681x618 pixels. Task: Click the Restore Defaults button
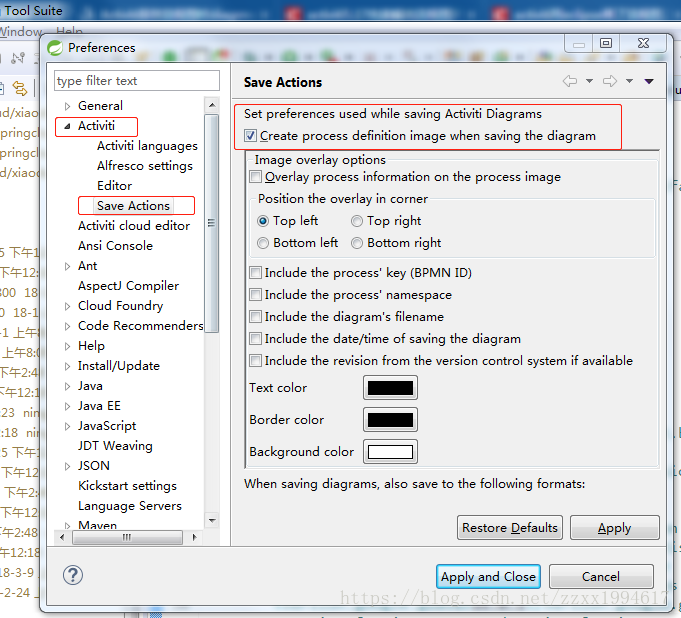pos(509,528)
